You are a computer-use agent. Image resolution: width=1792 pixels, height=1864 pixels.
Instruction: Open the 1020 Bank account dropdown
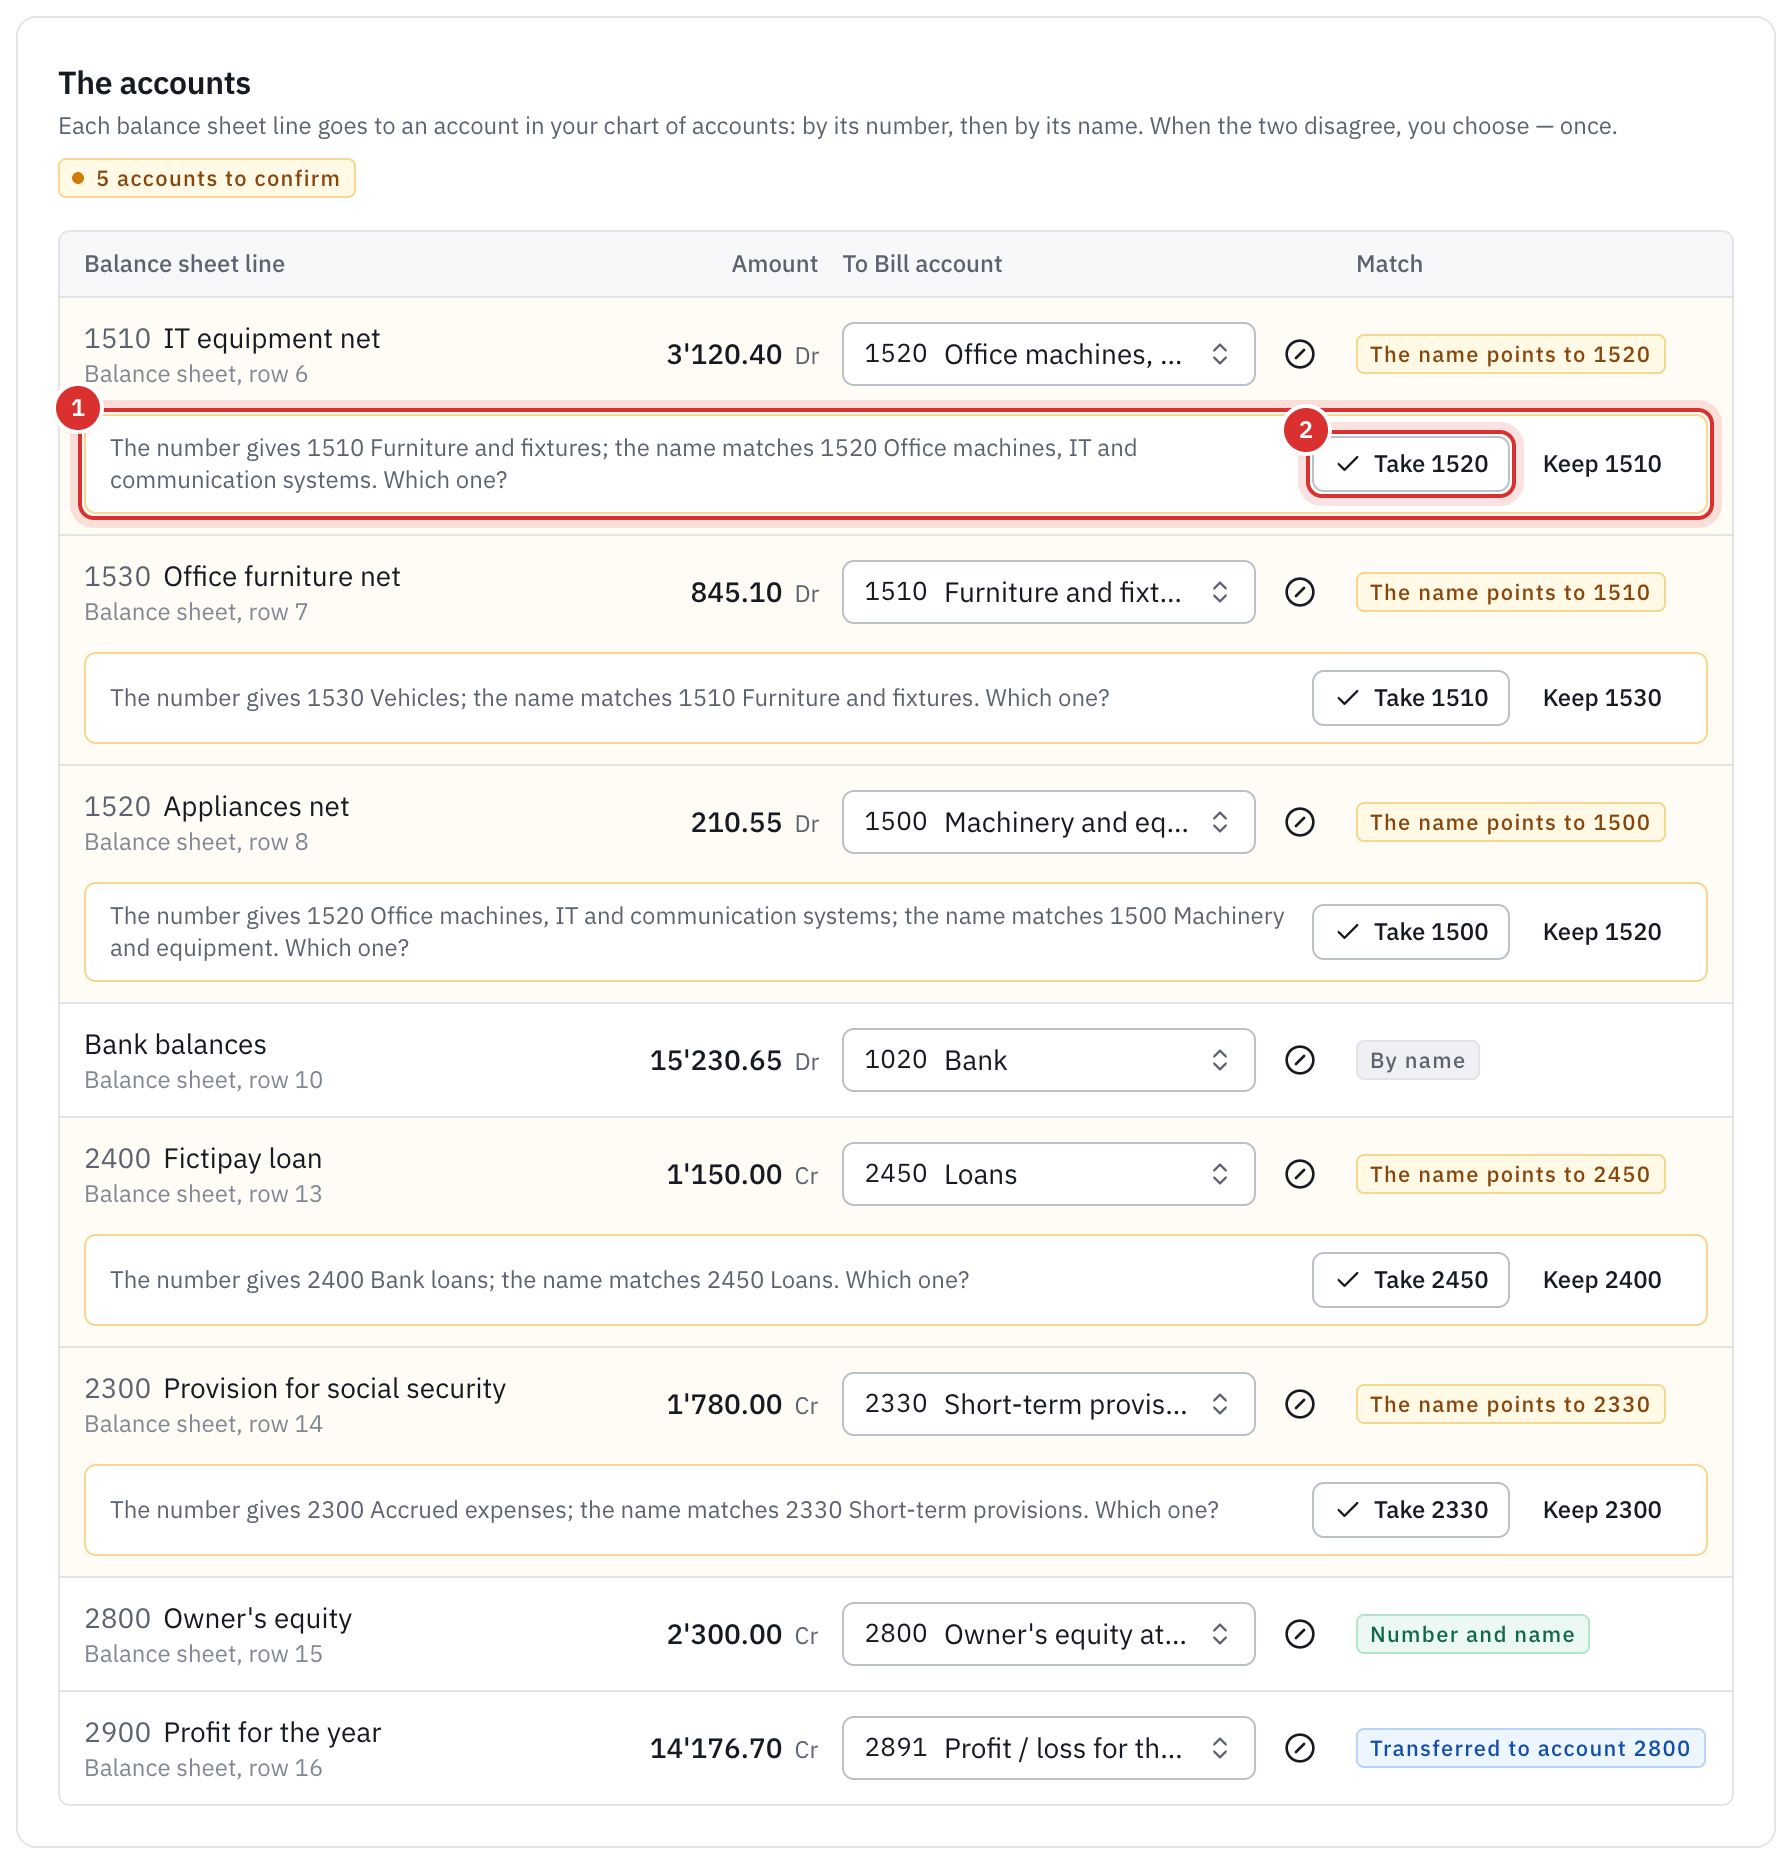pos(1048,1060)
